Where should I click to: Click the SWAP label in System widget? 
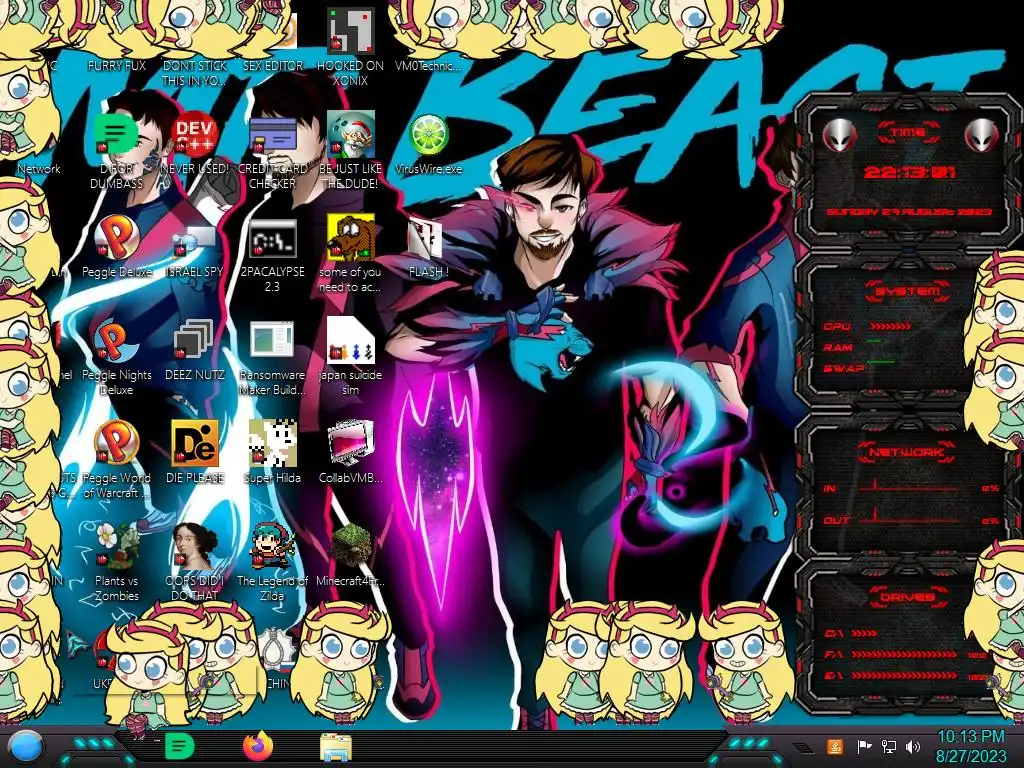tap(843, 368)
